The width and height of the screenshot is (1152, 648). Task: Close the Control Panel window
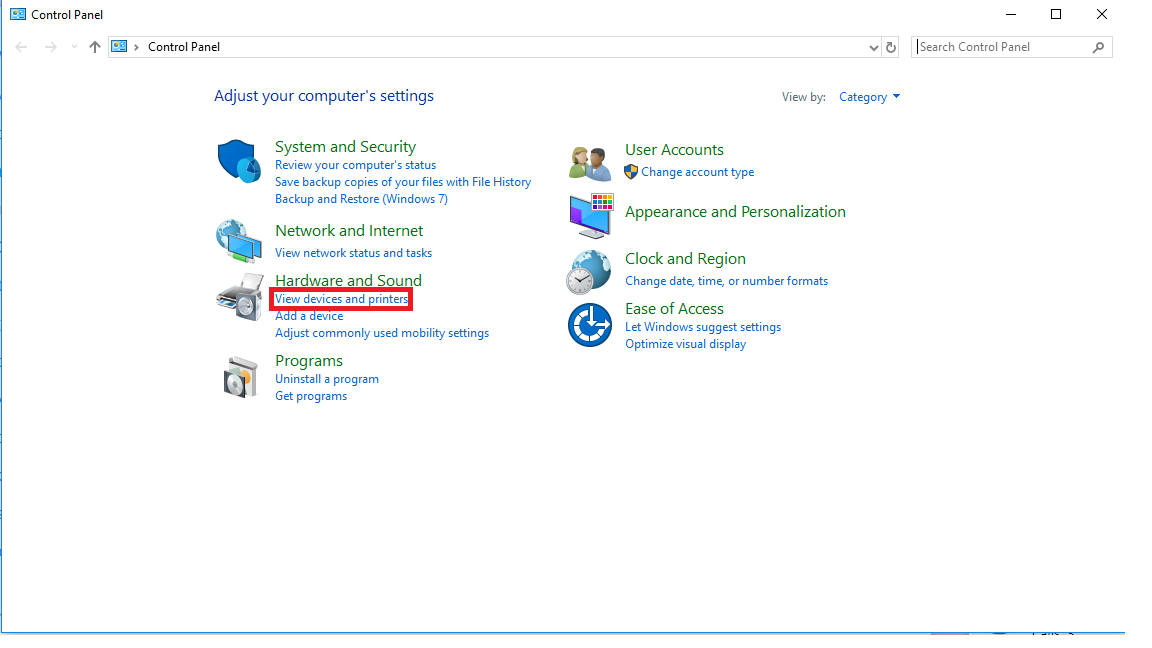click(x=1101, y=14)
